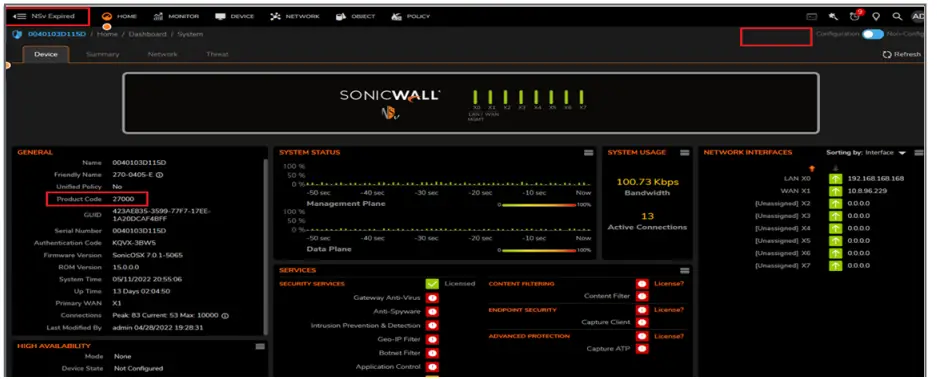Click the WAN IP 10.8.96.229
The width and height of the screenshot is (937, 379).
pyautogui.click(x=867, y=191)
